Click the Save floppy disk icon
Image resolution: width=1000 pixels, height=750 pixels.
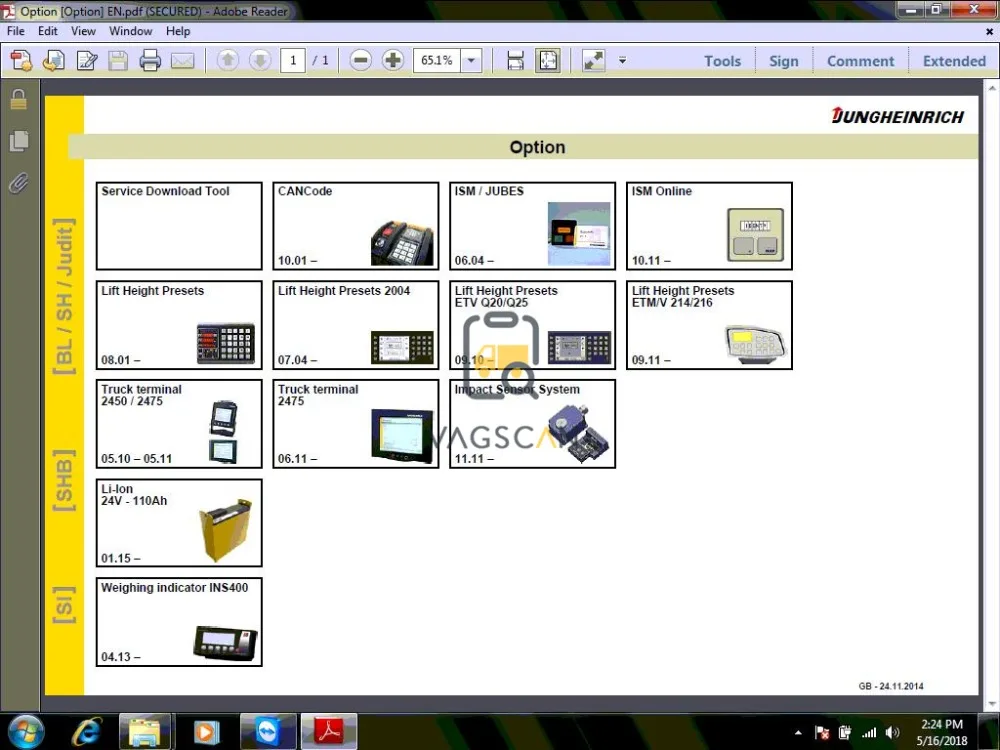click(118, 61)
